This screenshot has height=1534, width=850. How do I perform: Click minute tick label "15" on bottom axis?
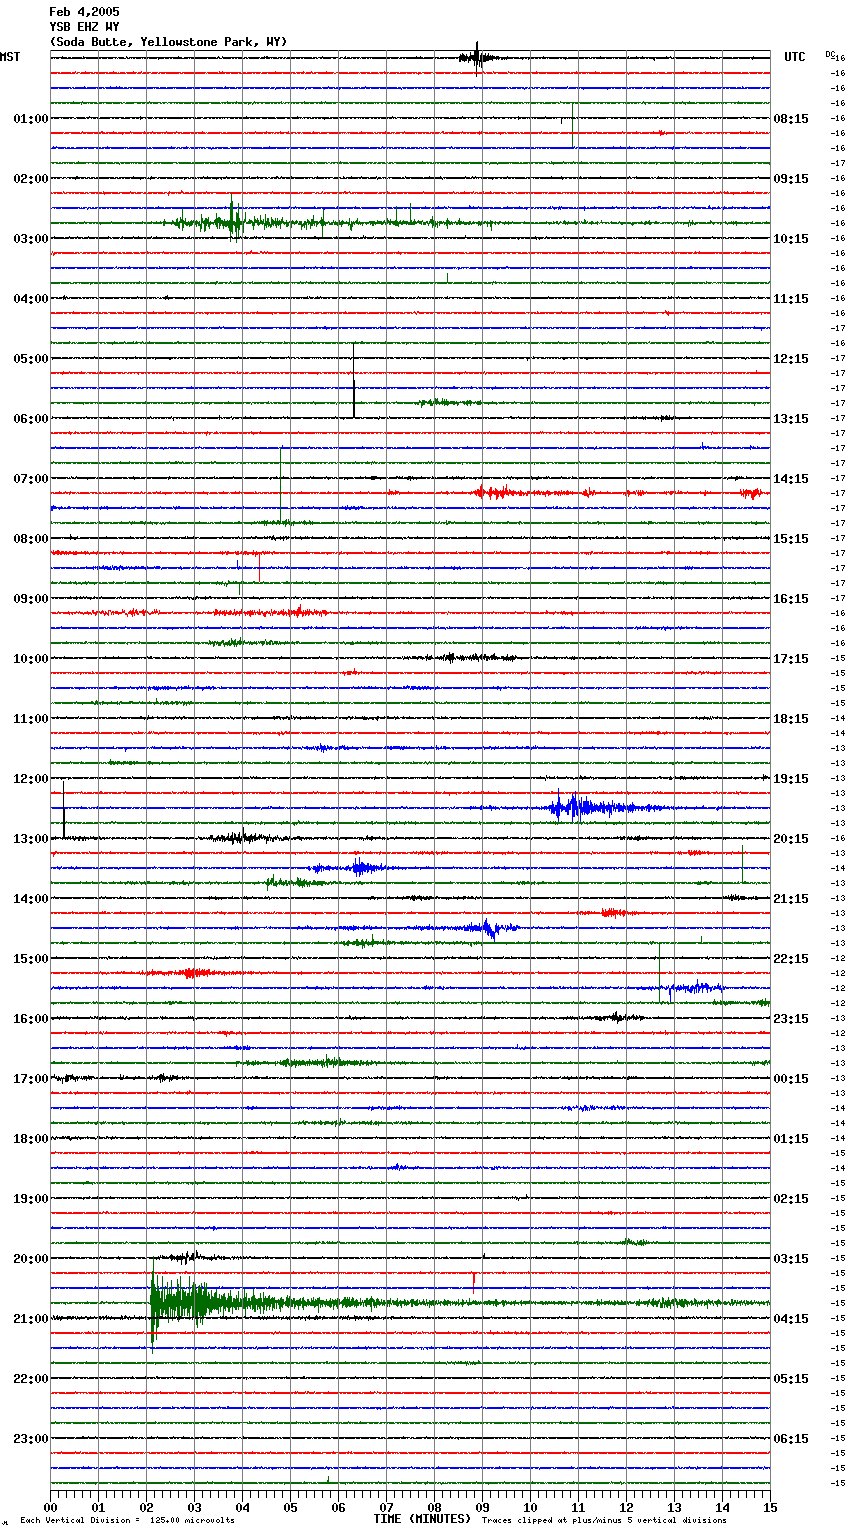coord(770,1507)
